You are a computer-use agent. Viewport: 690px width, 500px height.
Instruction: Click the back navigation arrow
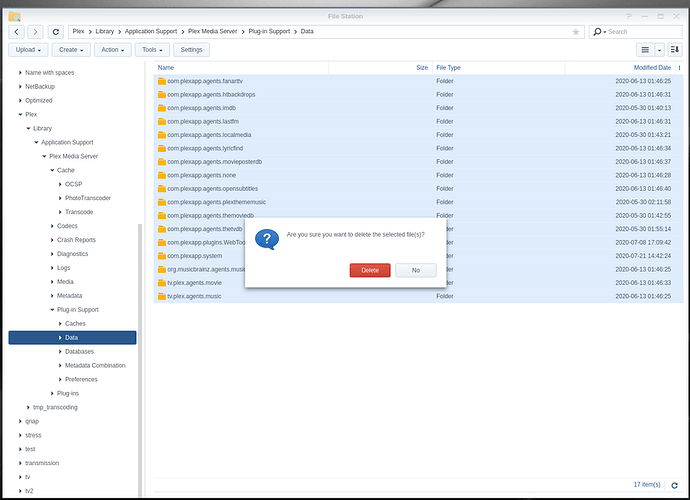click(x=16, y=32)
